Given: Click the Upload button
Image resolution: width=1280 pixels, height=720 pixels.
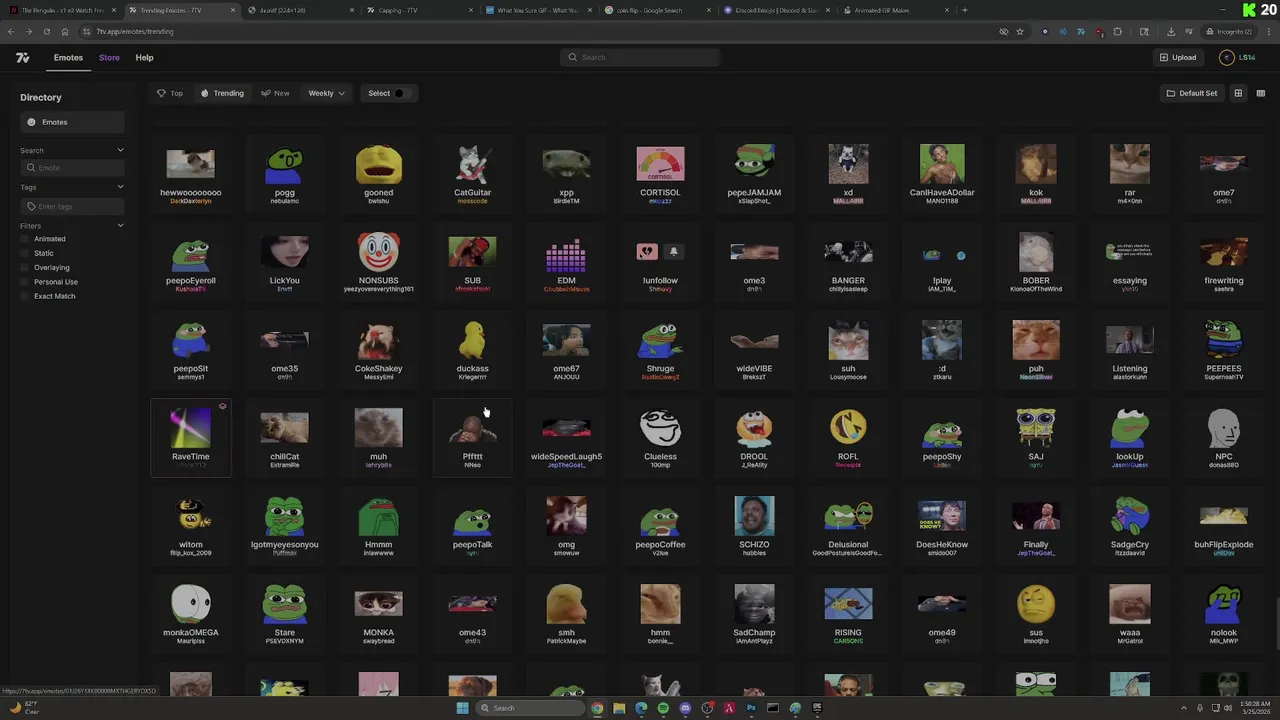Looking at the screenshot, I should 1178,57.
